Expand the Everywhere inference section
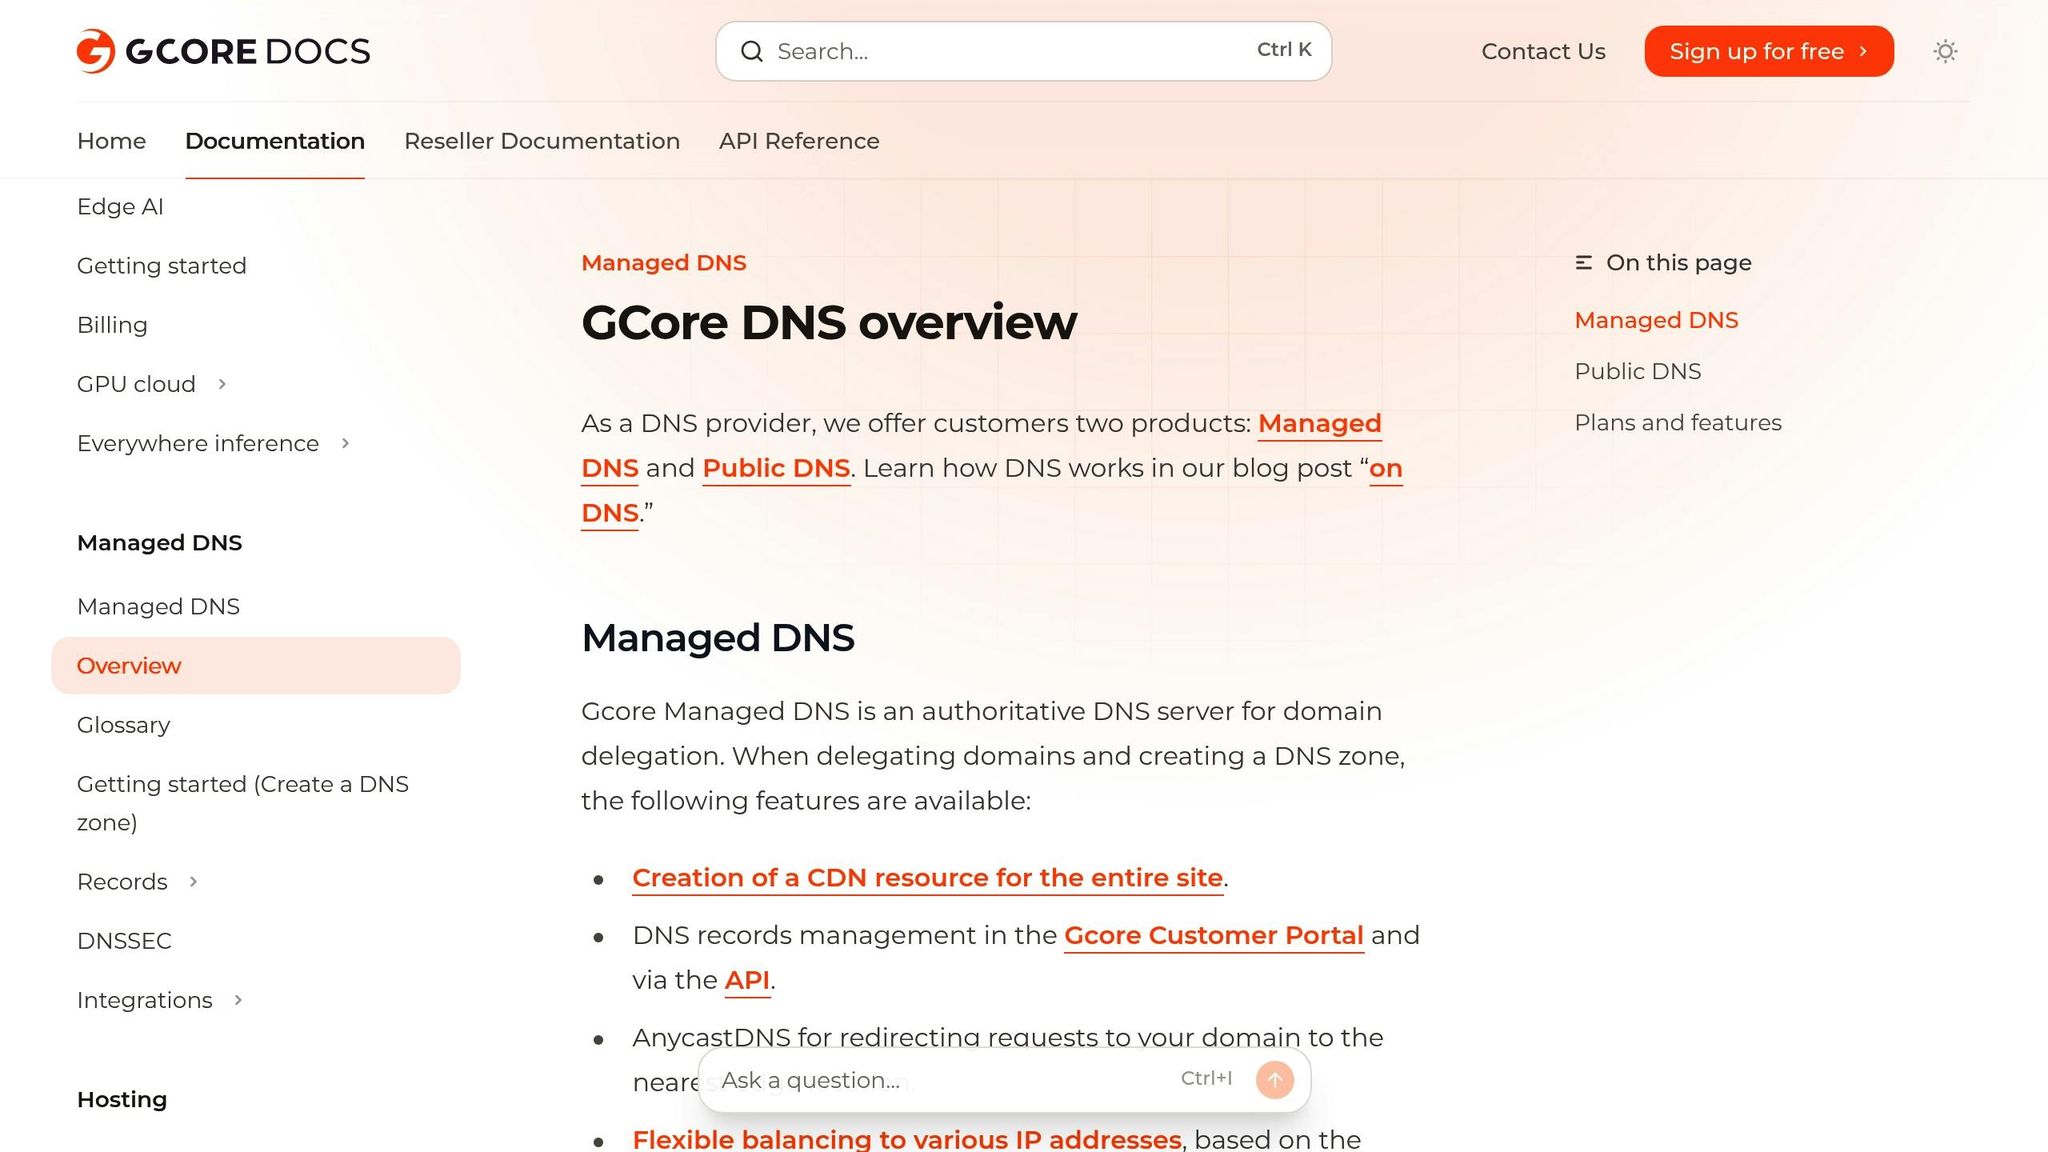The height and width of the screenshot is (1152, 2048). point(345,443)
